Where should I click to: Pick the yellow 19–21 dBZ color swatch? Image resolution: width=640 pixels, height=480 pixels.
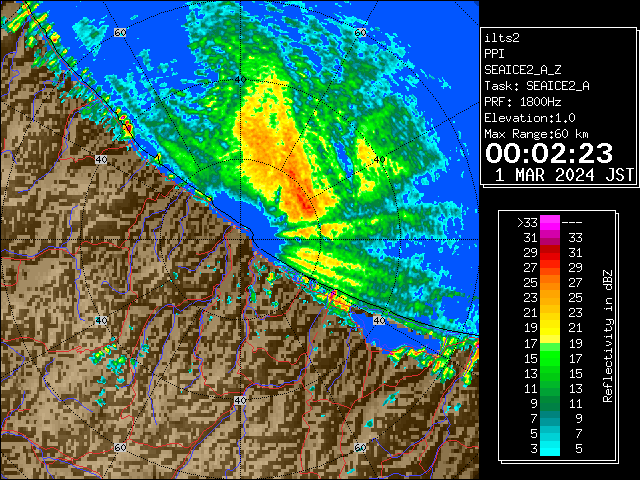[550, 328]
